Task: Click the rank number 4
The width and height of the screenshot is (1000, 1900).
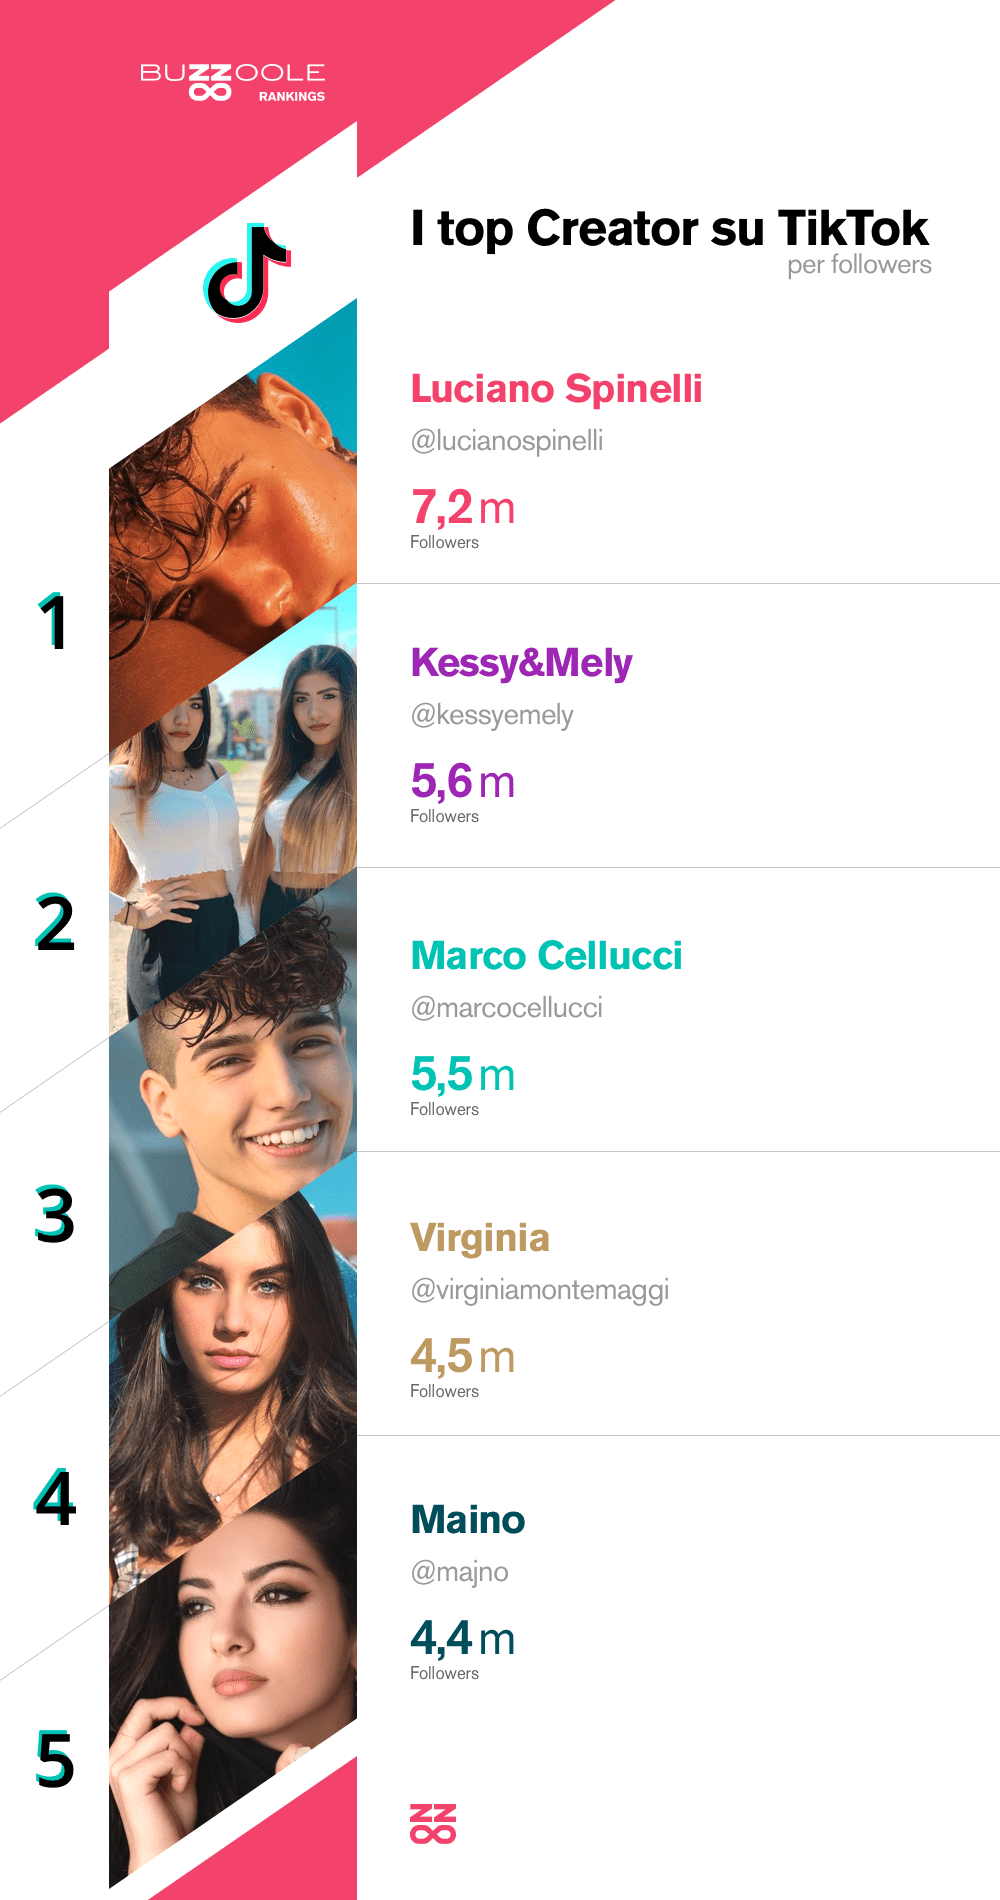Action: click(55, 1498)
